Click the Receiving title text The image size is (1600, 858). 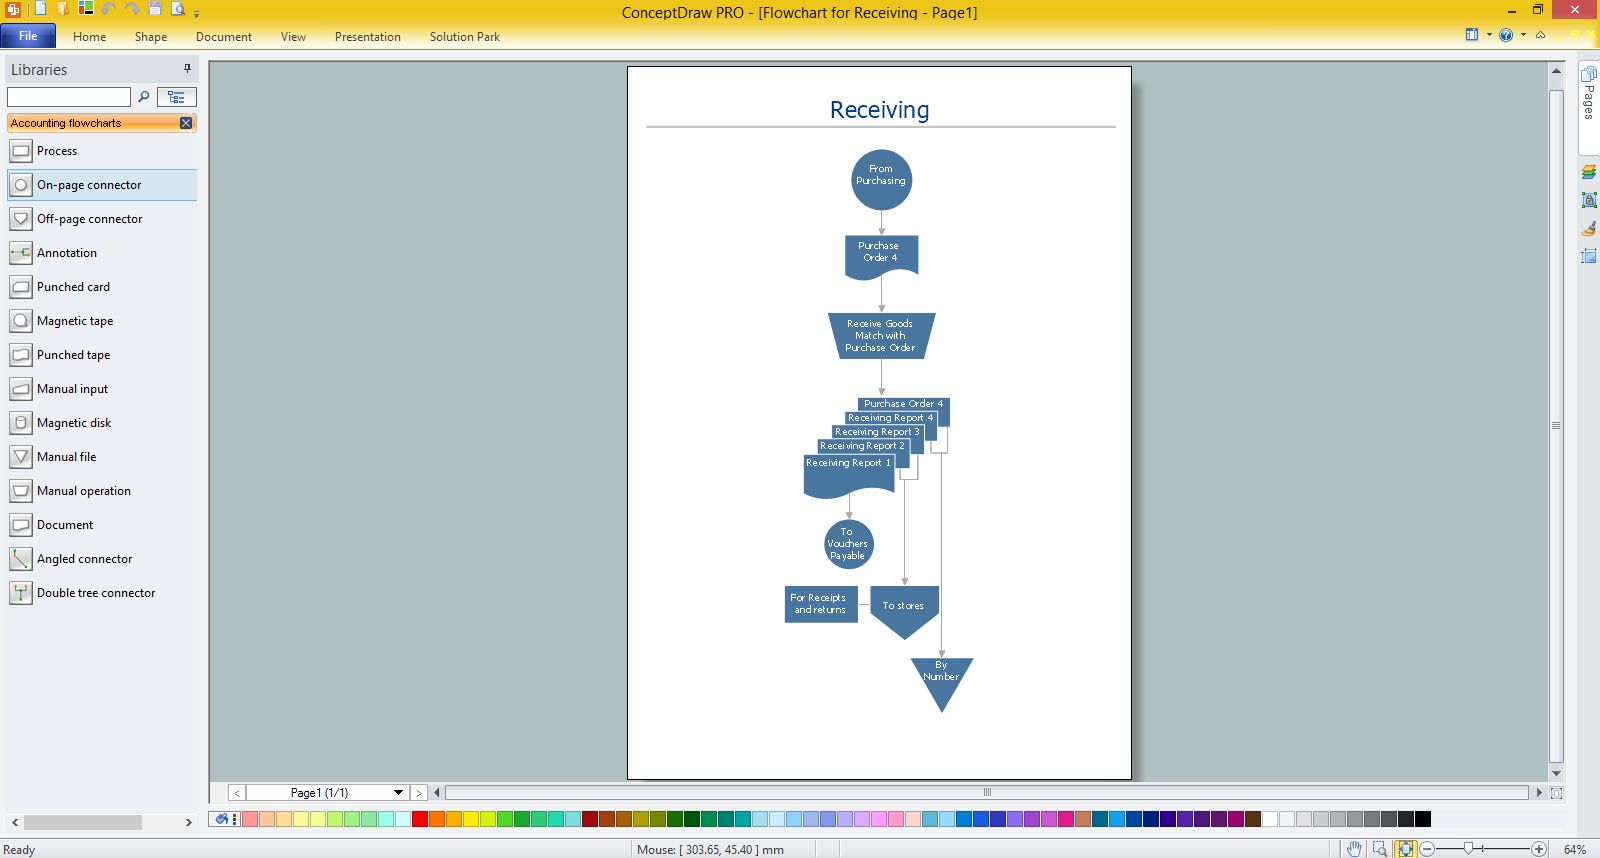[880, 110]
